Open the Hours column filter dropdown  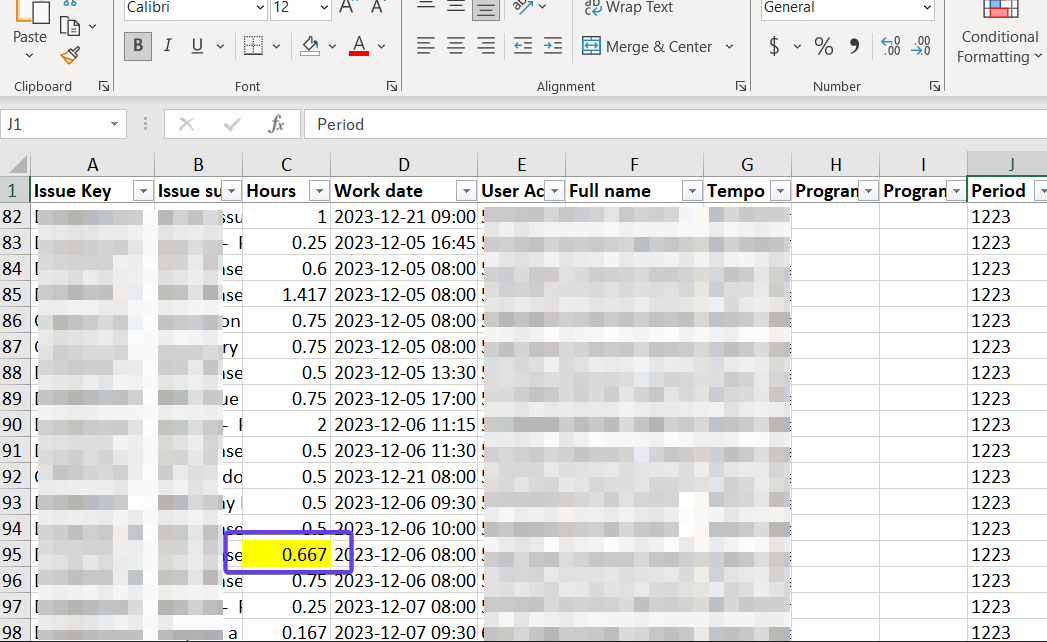coord(319,191)
